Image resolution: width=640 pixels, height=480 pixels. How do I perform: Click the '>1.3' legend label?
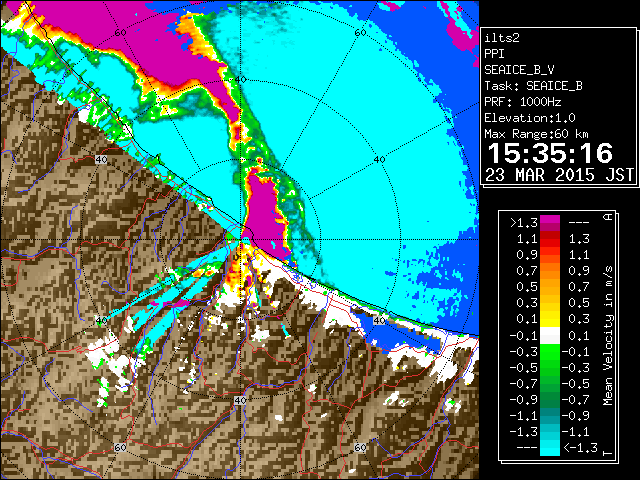click(524, 223)
